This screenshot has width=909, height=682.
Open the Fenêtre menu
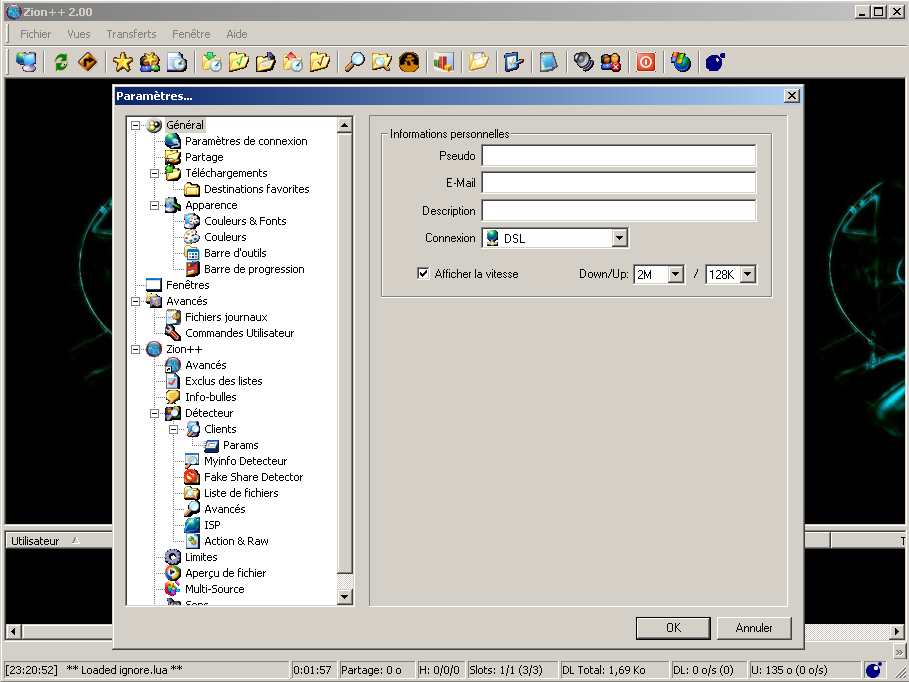(191, 34)
